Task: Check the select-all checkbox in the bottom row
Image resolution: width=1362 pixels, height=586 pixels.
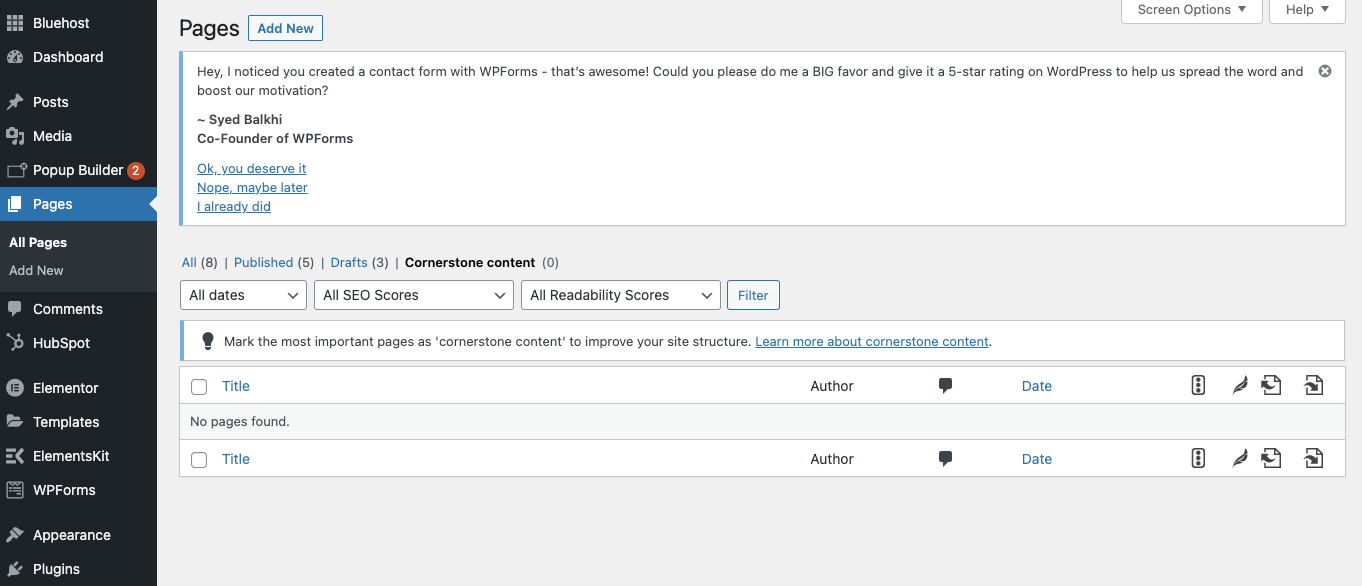Action: (x=199, y=459)
